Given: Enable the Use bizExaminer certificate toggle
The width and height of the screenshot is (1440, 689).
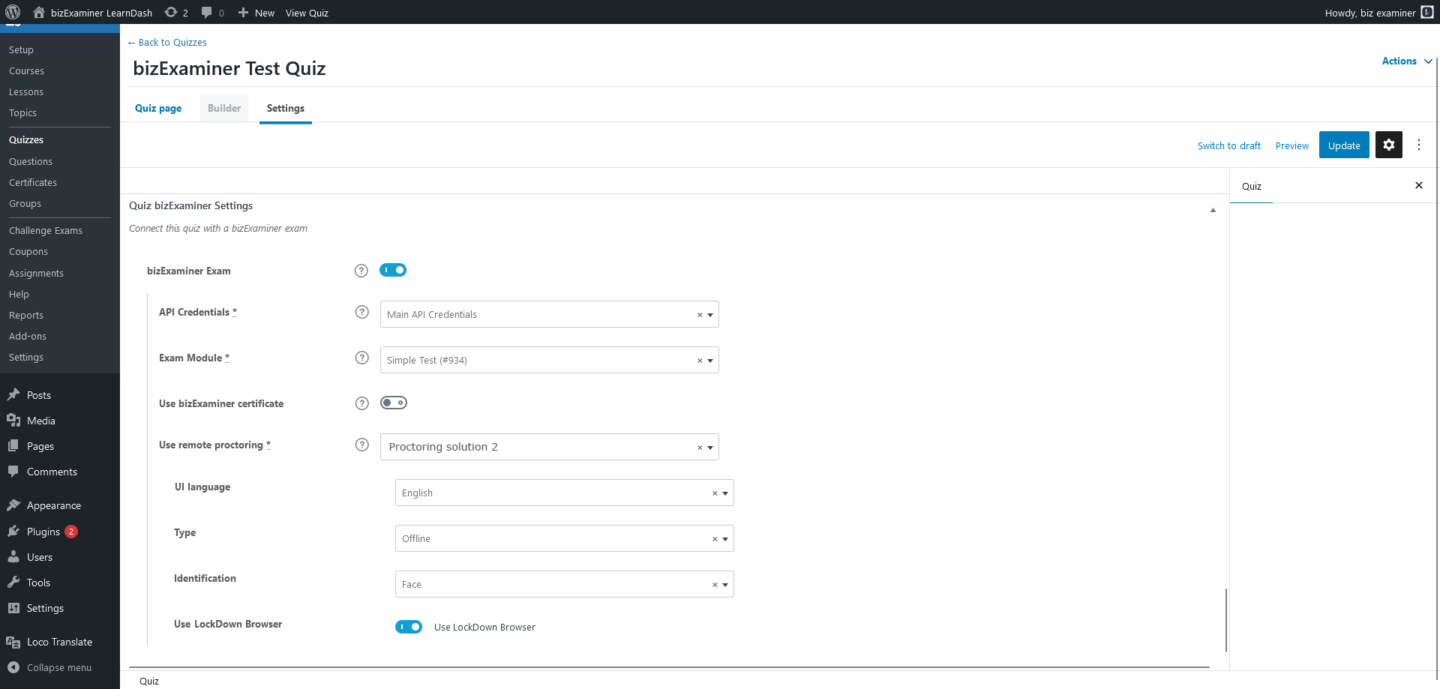Looking at the screenshot, I should 393,402.
